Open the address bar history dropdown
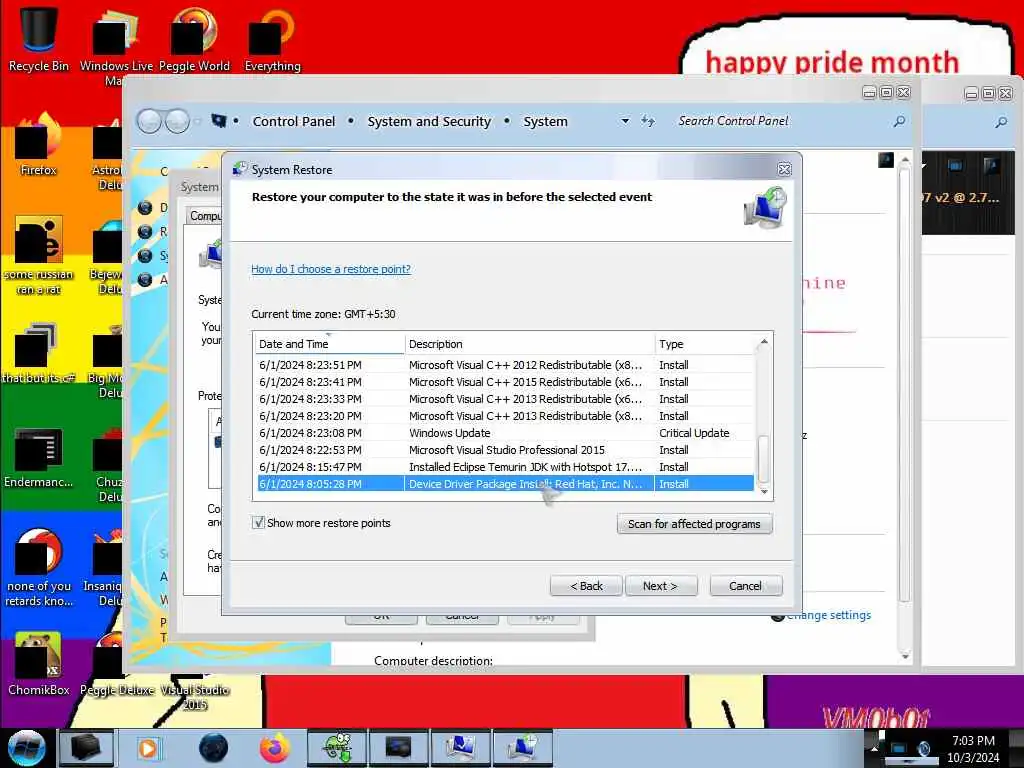The image size is (1024, 768). (625, 121)
